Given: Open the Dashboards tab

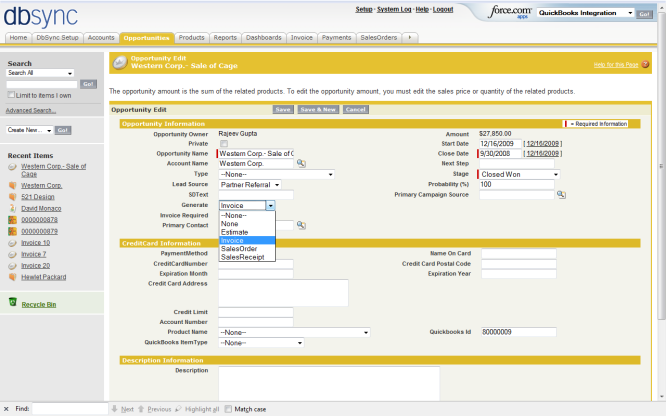Looking at the screenshot, I should [x=264, y=37].
